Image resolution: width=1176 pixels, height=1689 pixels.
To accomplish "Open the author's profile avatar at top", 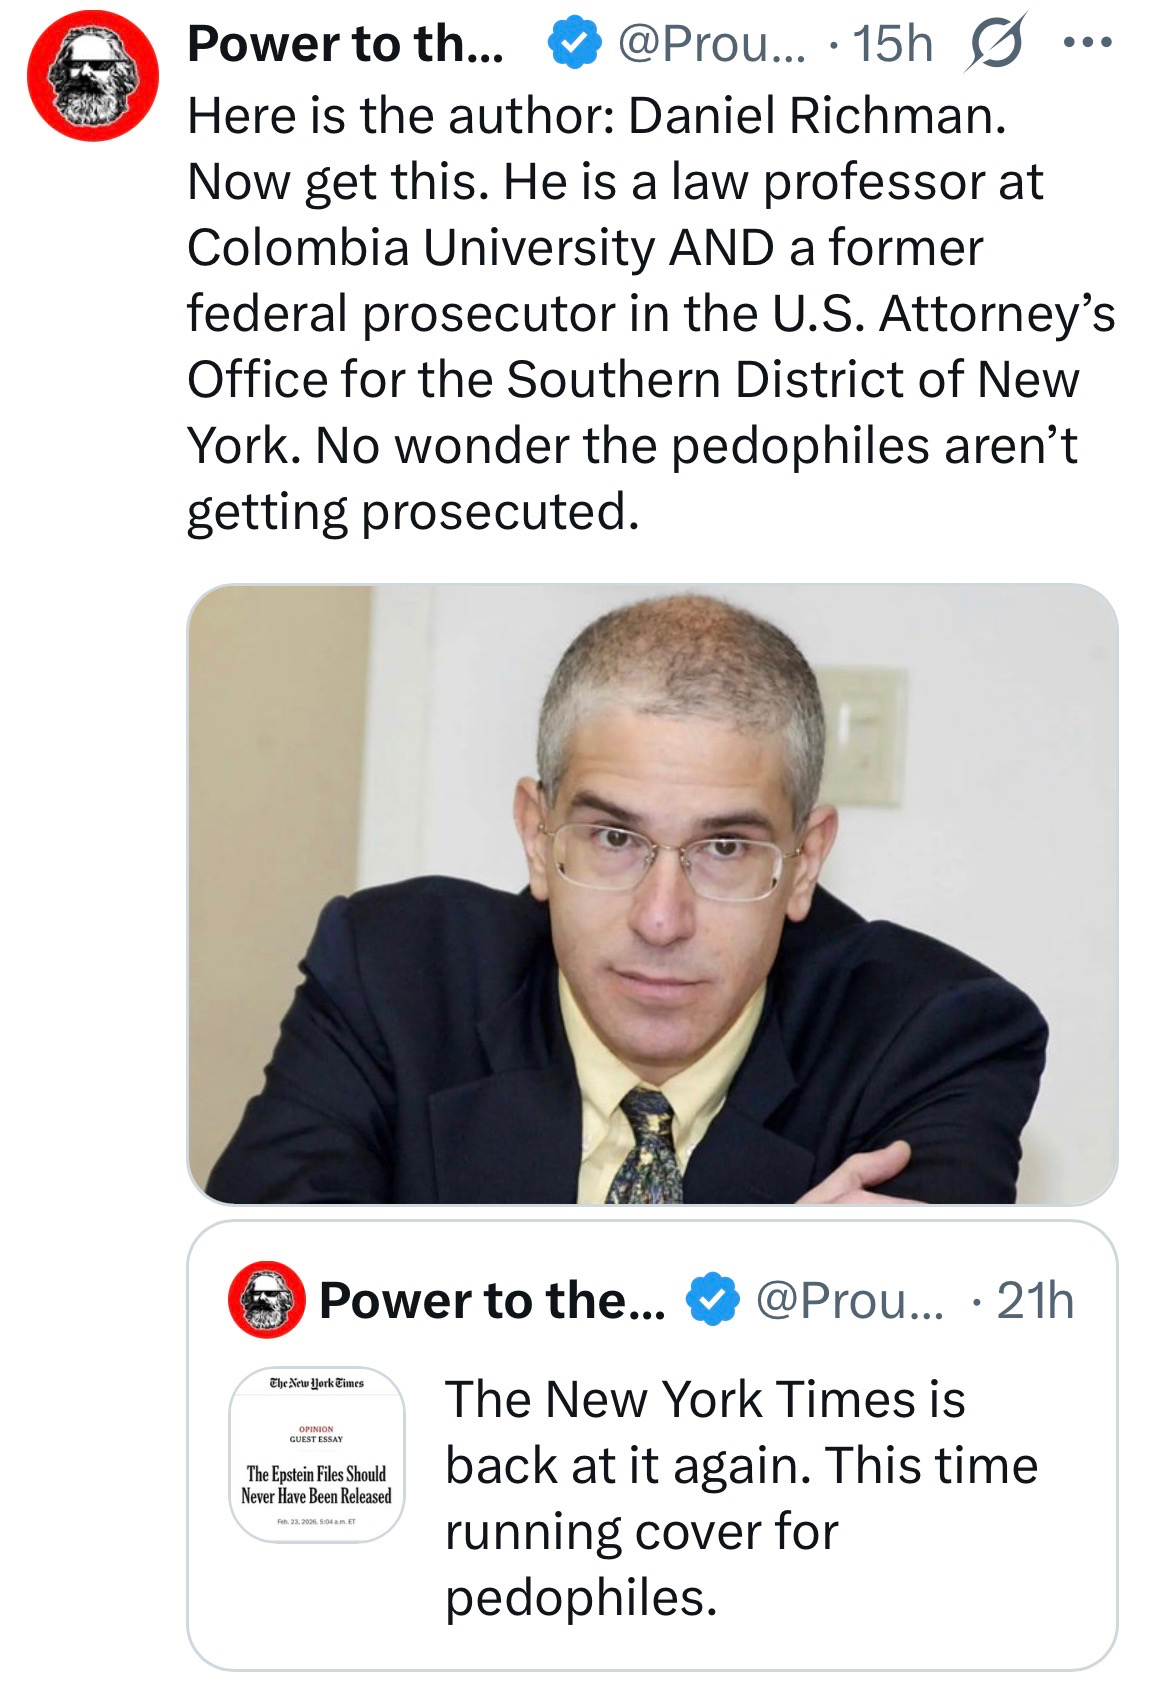I will coord(92,76).
